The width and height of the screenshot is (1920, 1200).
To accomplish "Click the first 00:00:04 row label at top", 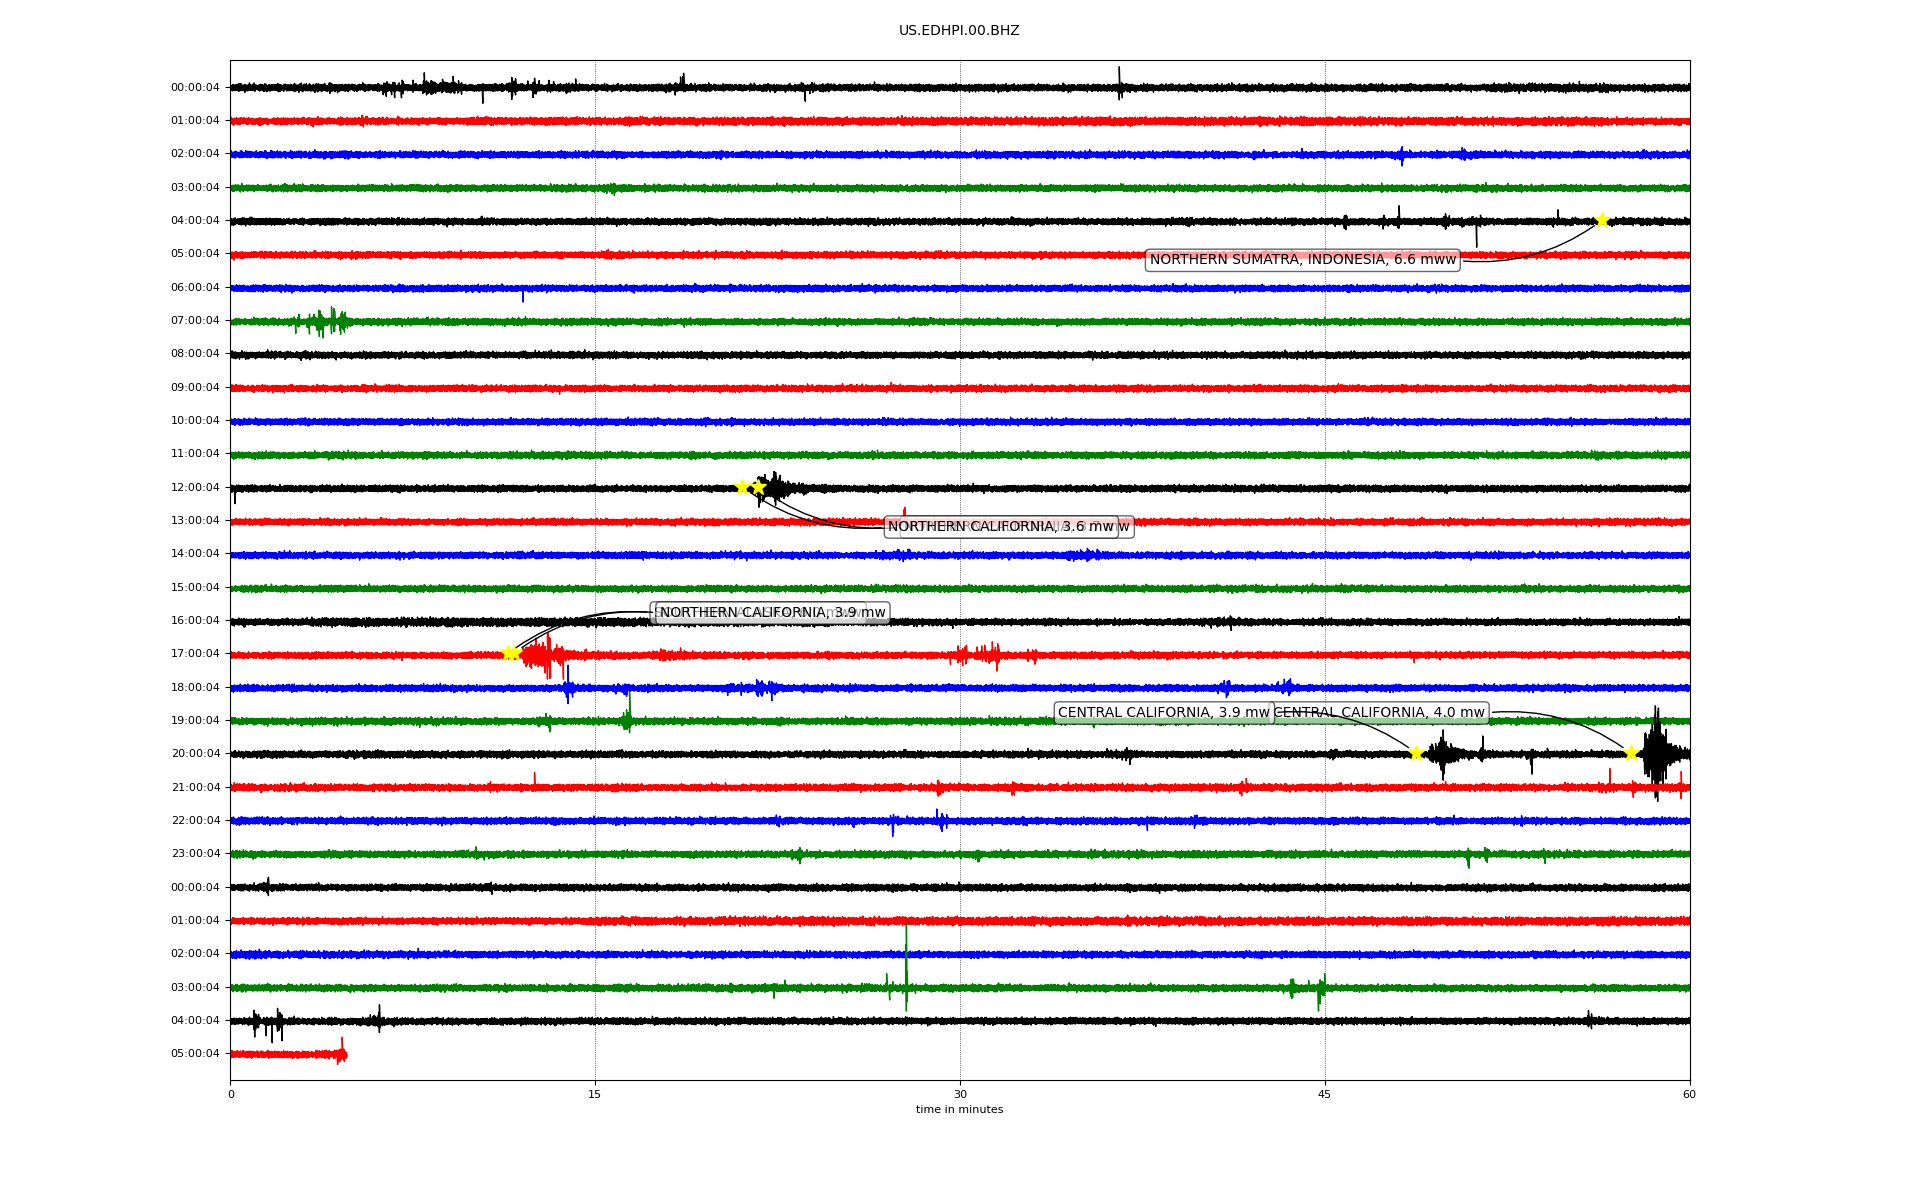I will click(195, 88).
